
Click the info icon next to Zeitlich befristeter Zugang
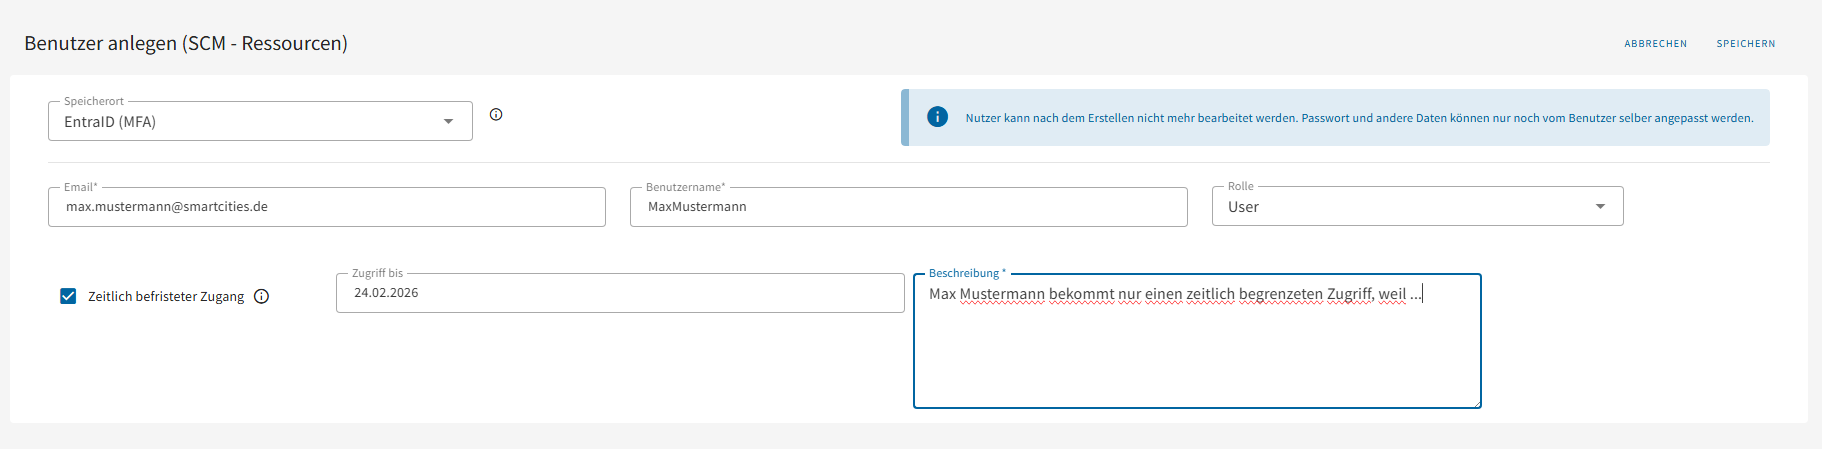click(262, 296)
